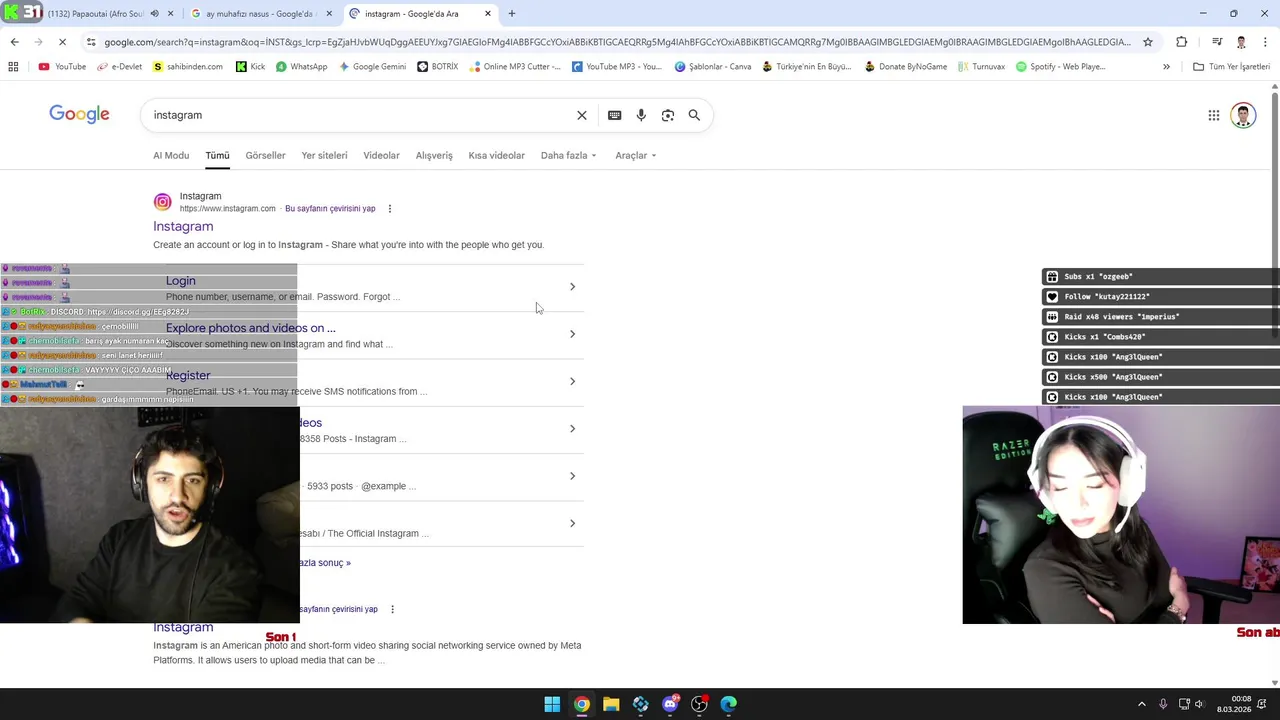Switch to the Yer siteleri tab
Viewport: 1280px width, 720px height.
(324, 156)
